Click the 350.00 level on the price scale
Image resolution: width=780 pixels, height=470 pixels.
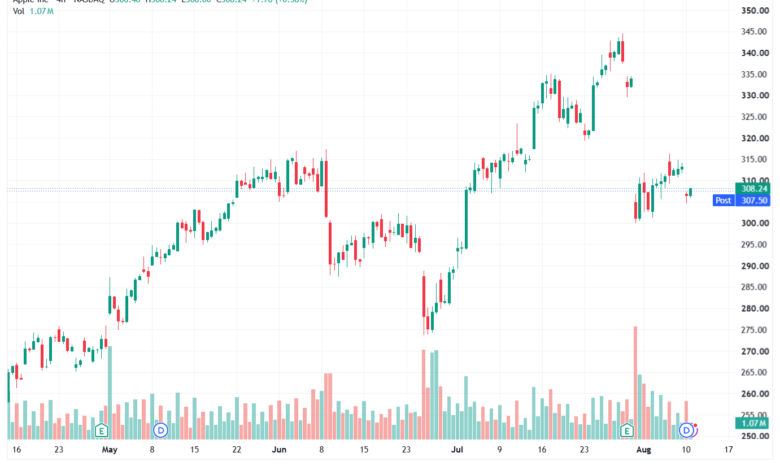tap(755, 10)
